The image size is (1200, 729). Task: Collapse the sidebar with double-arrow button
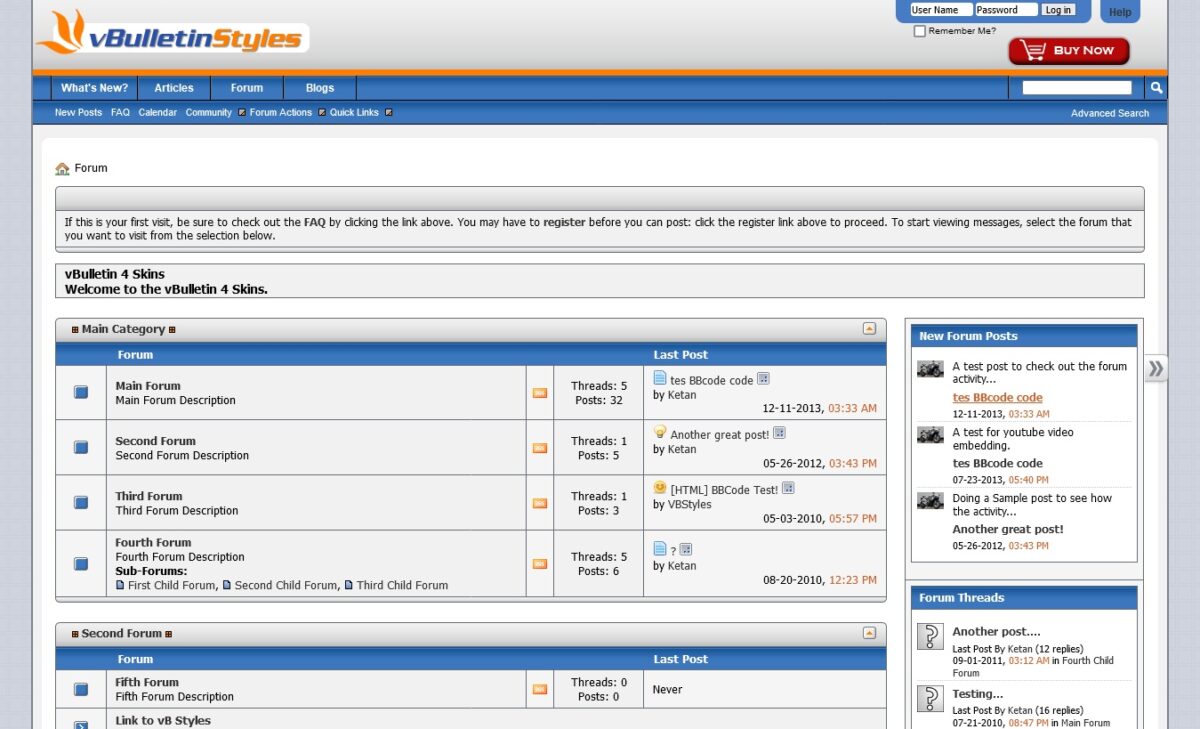(x=1156, y=369)
